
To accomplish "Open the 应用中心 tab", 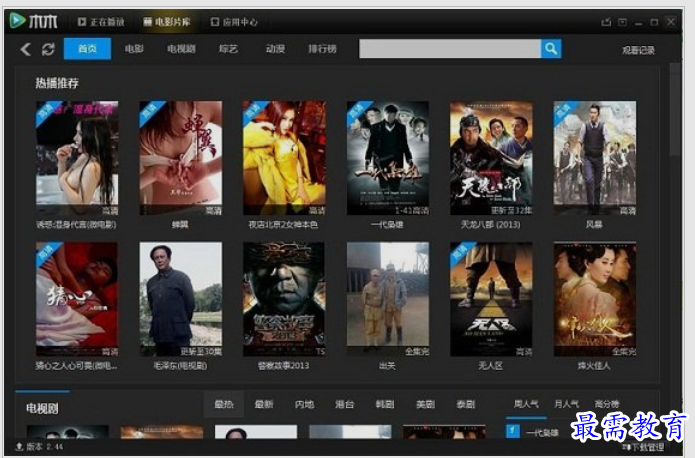I will pos(234,22).
